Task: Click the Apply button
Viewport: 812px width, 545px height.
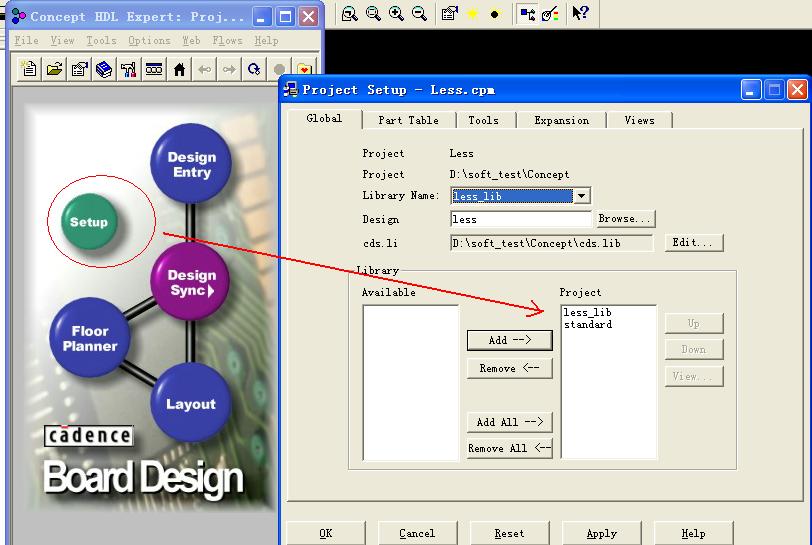Action: (x=602, y=533)
